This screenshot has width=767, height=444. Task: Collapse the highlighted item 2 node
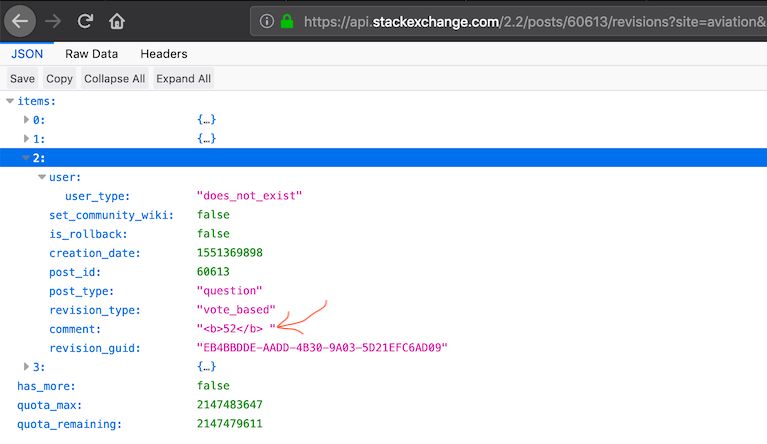(x=26, y=158)
